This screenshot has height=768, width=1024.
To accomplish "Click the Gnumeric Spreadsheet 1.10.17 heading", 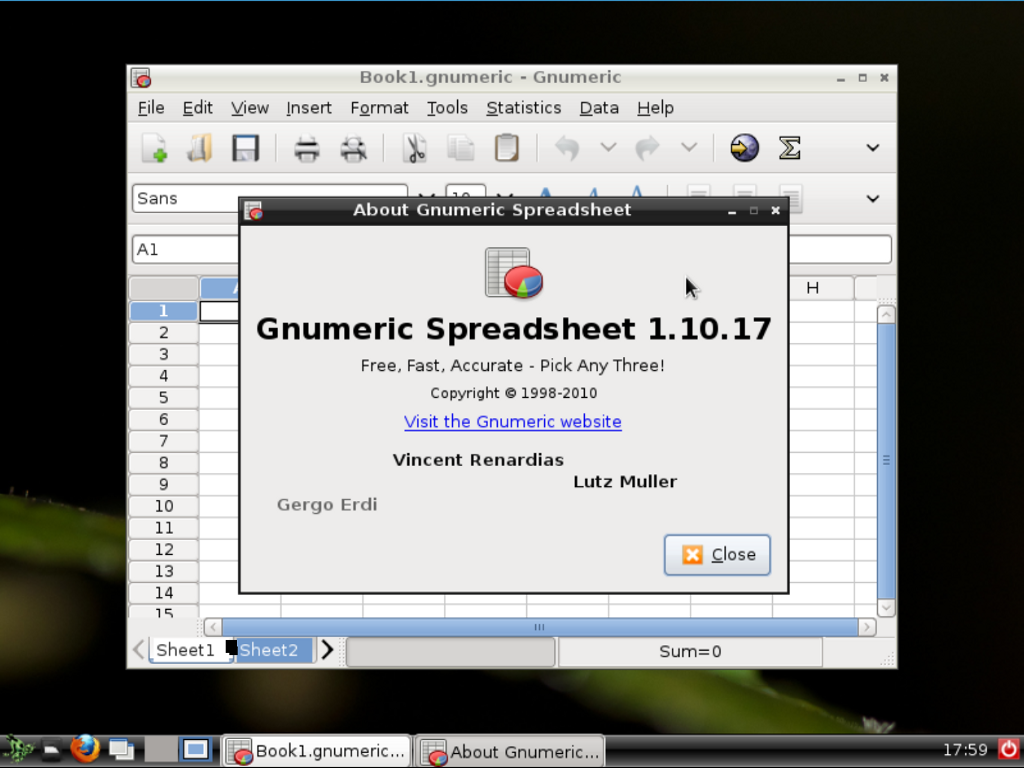I will 514,328.
